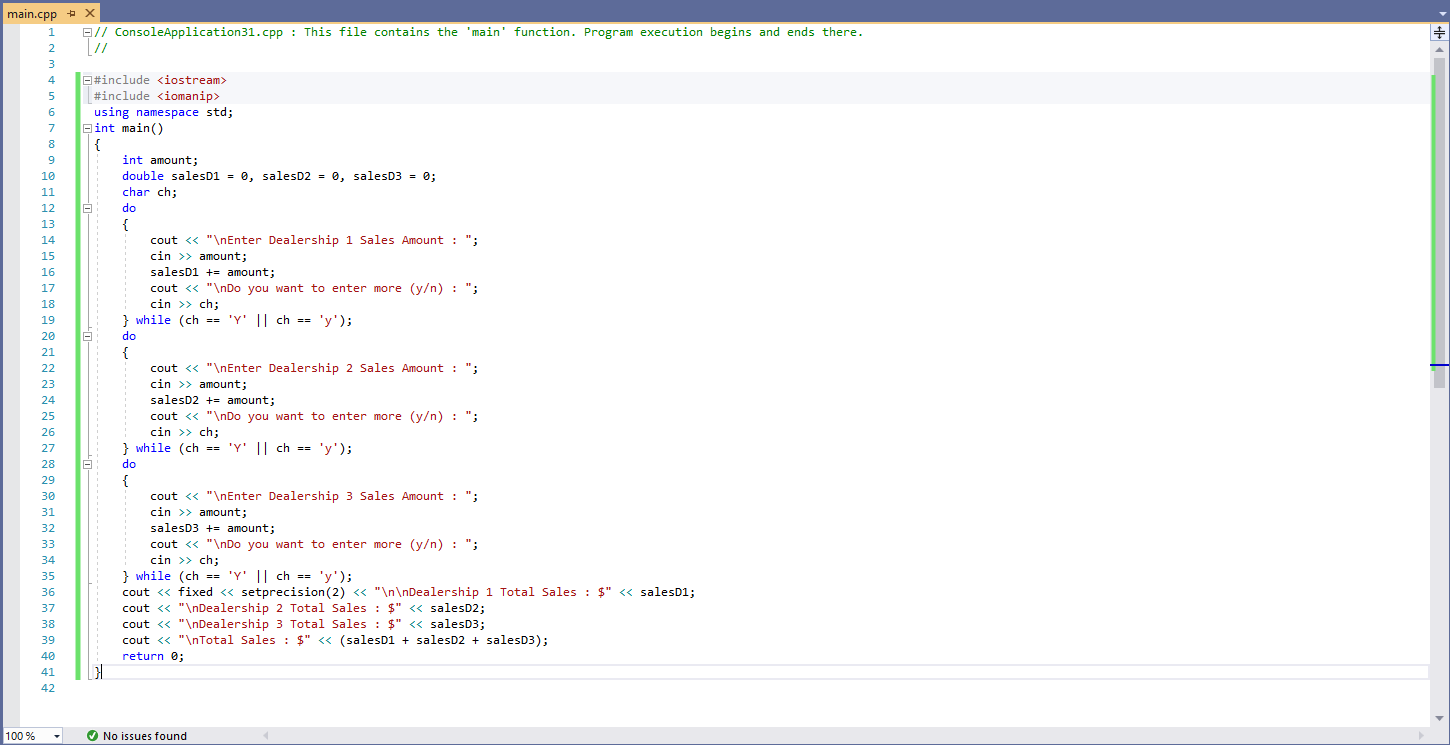Click the vertical scrollbar down arrow
This screenshot has width=1450, height=745.
pos(1440,718)
